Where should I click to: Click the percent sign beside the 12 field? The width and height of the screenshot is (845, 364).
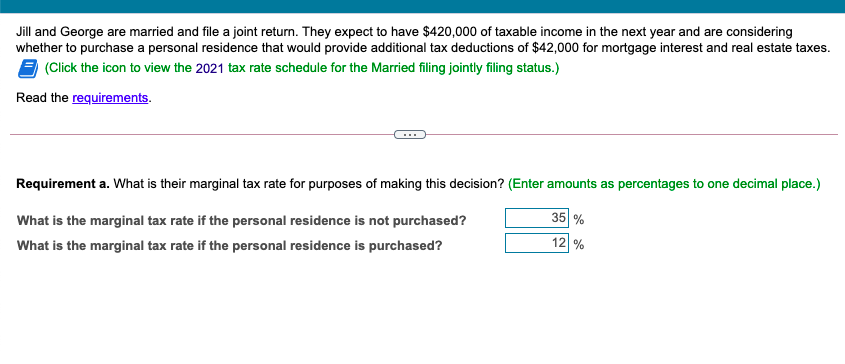point(579,245)
